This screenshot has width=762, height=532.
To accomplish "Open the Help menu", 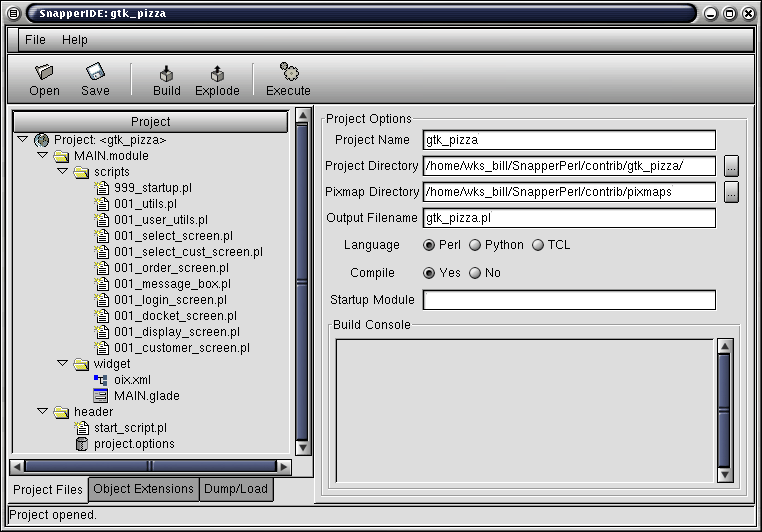I will click(x=75, y=40).
